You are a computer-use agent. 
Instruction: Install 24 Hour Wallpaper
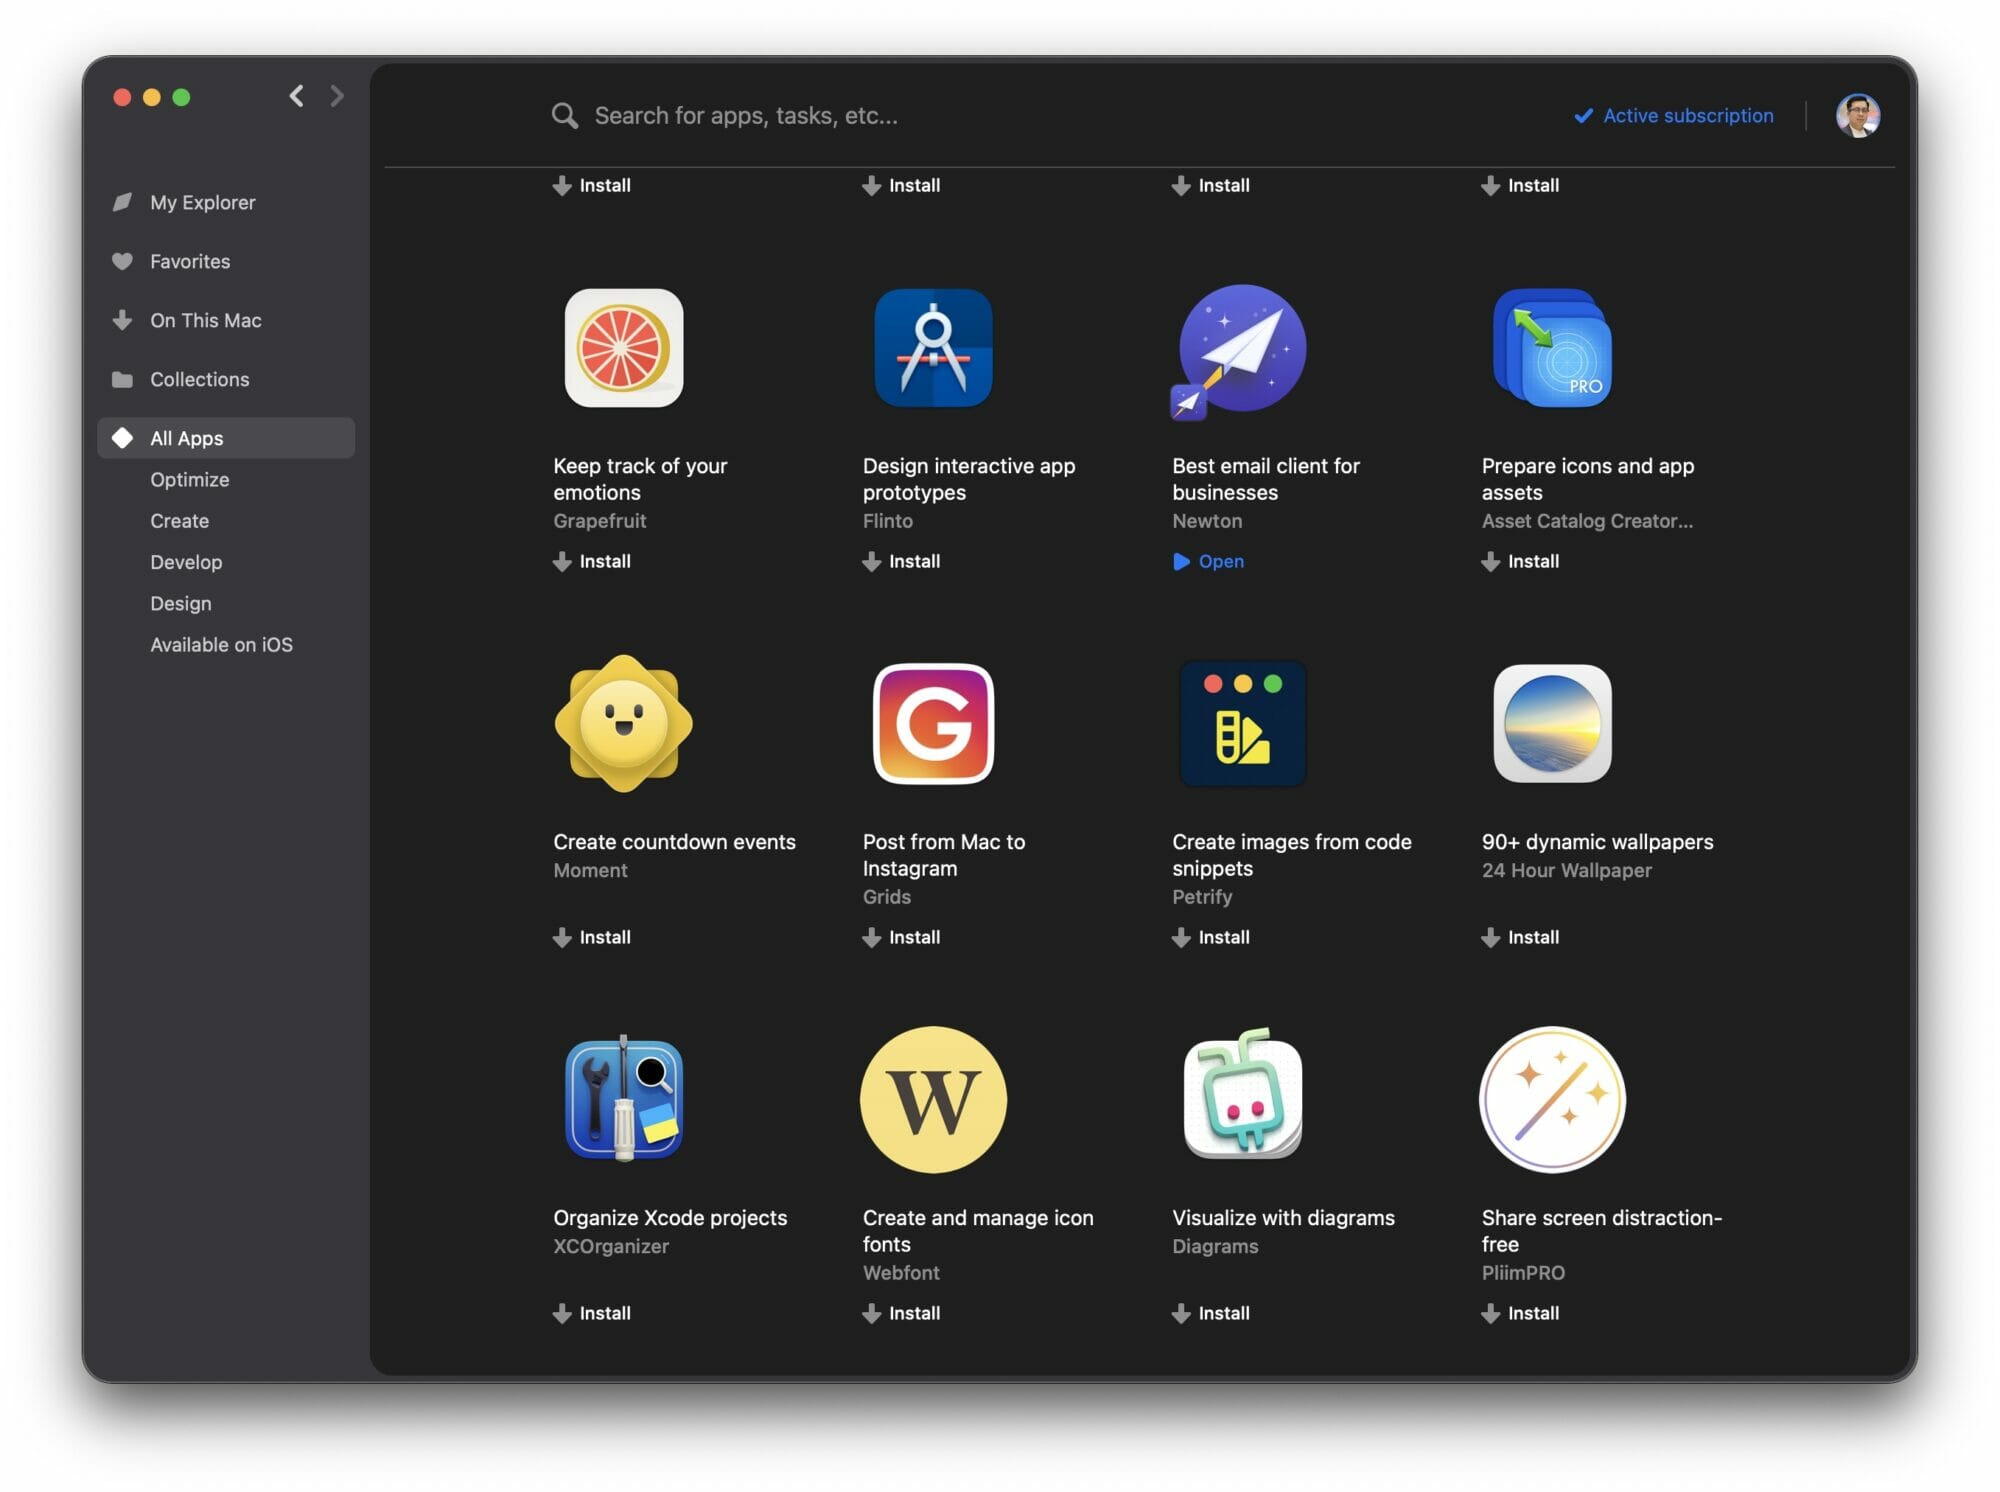pyautogui.click(x=1520, y=938)
